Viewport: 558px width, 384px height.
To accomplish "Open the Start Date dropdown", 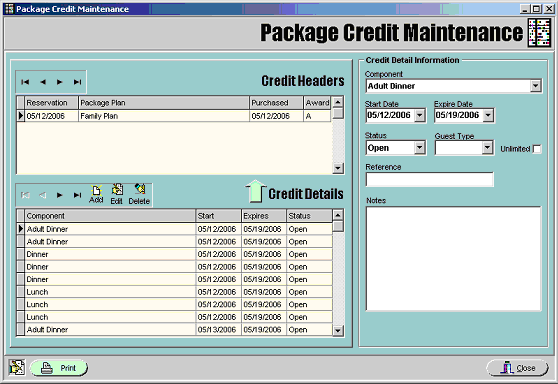I will tap(420, 115).
